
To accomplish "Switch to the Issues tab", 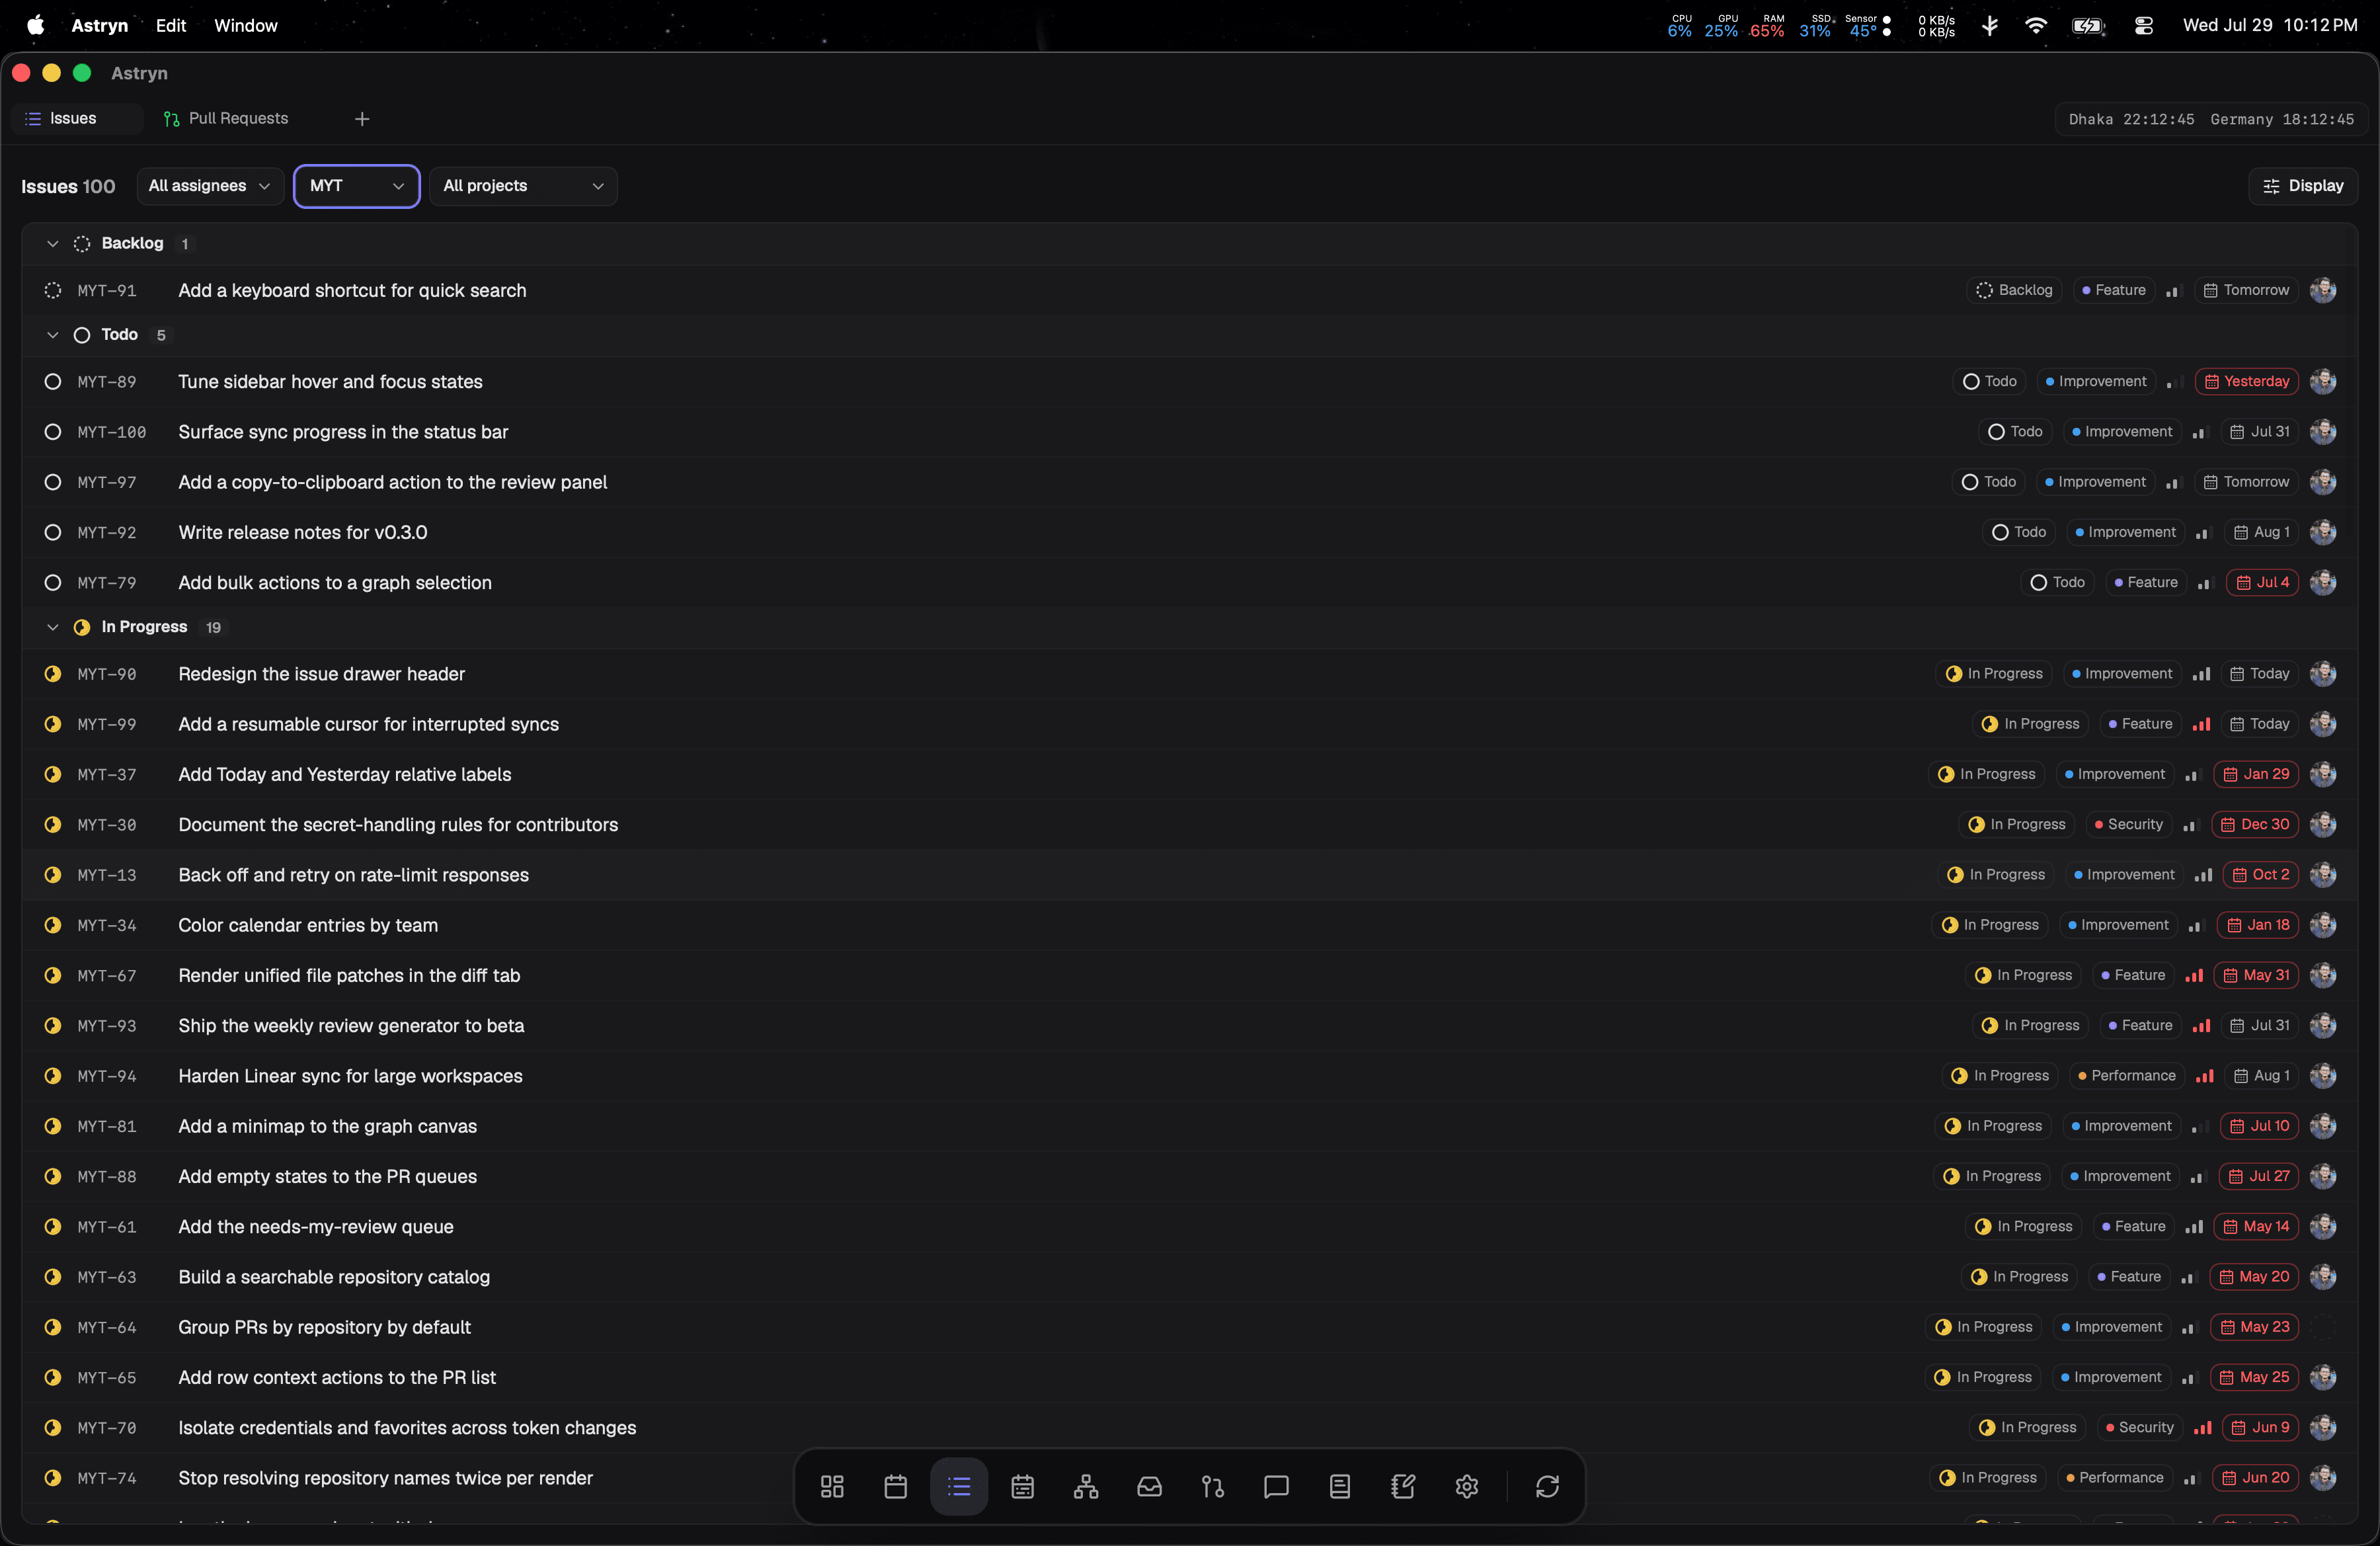I will coord(76,119).
